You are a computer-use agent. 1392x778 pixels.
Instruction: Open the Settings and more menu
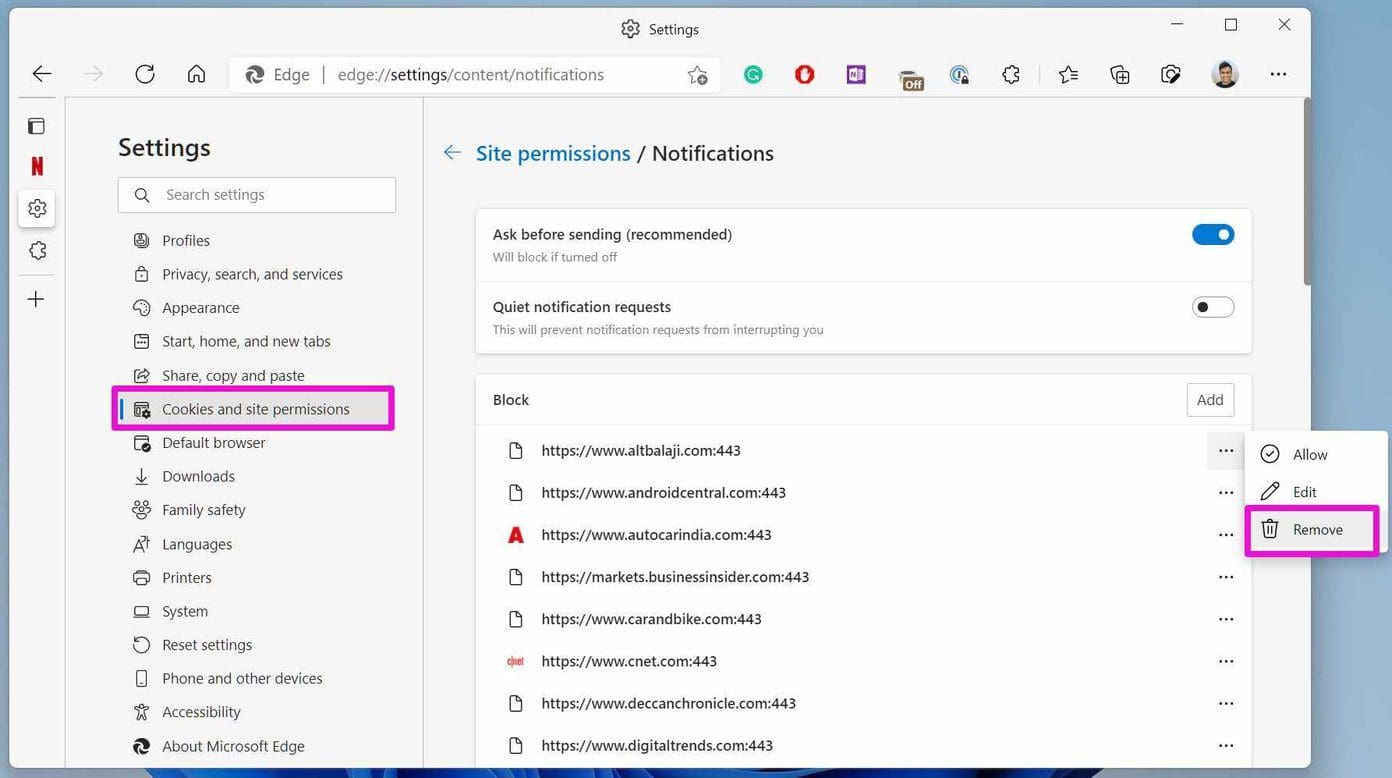[x=1278, y=74]
